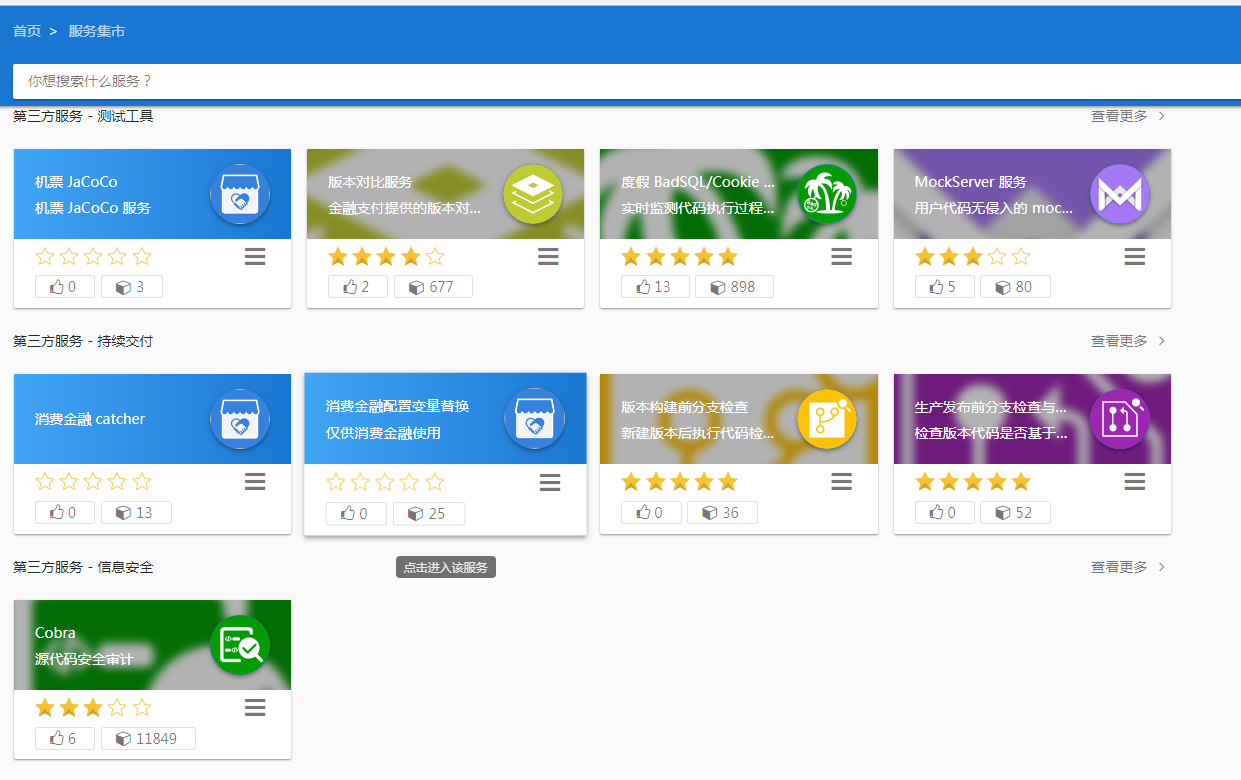
Task: Click the 版本构建前分支检查 yellow branch icon
Action: pos(827,419)
